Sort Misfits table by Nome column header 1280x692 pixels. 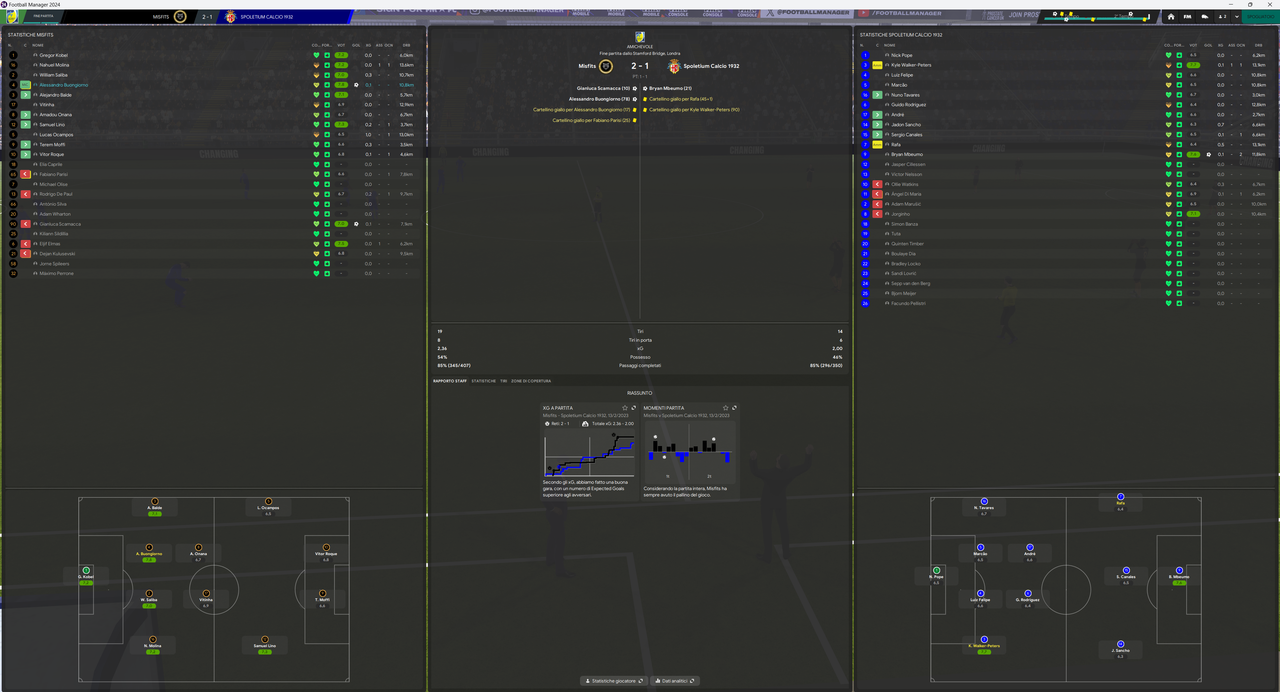[38, 45]
